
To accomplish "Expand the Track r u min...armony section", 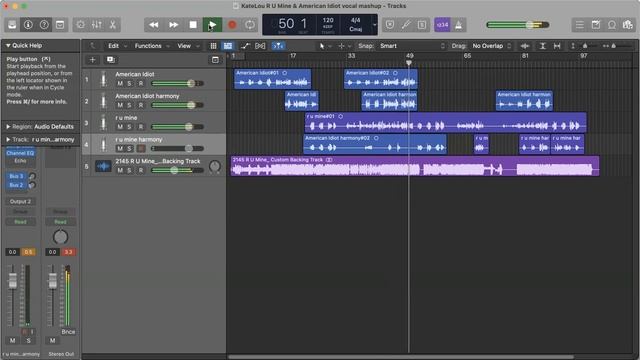I will point(8,140).
